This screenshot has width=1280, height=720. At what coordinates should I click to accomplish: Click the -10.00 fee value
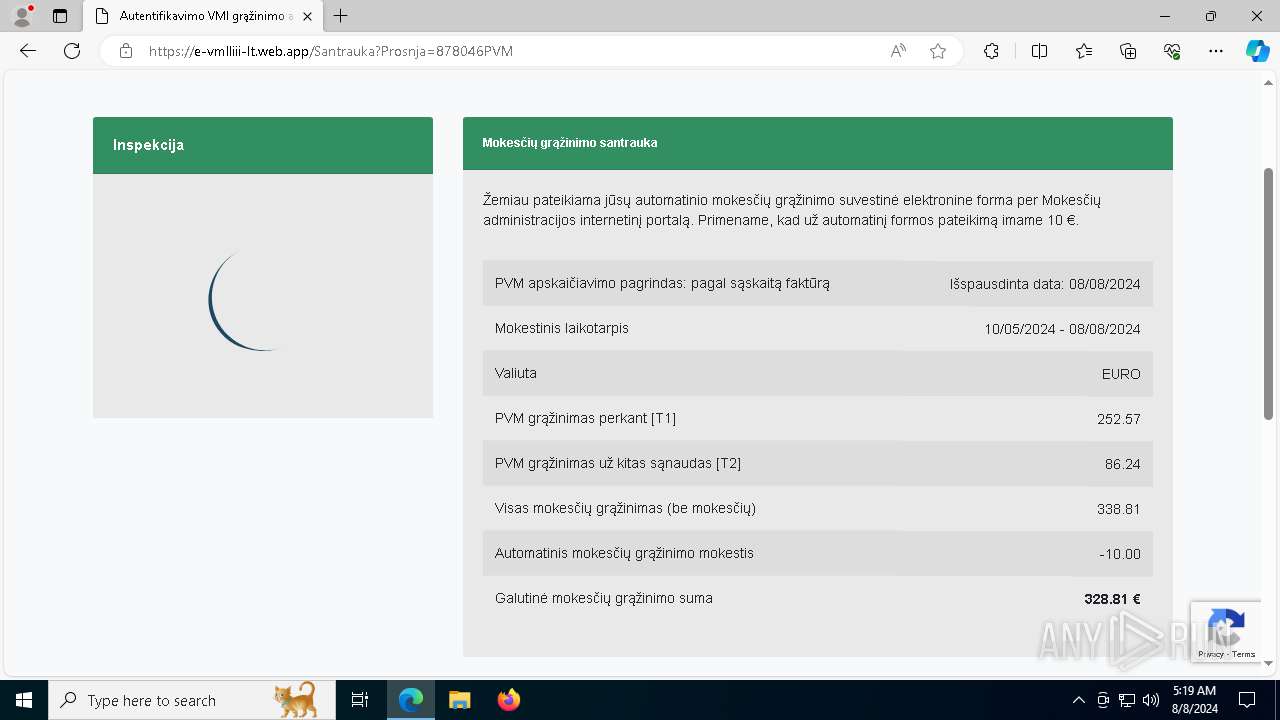(x=1120, y=554)
